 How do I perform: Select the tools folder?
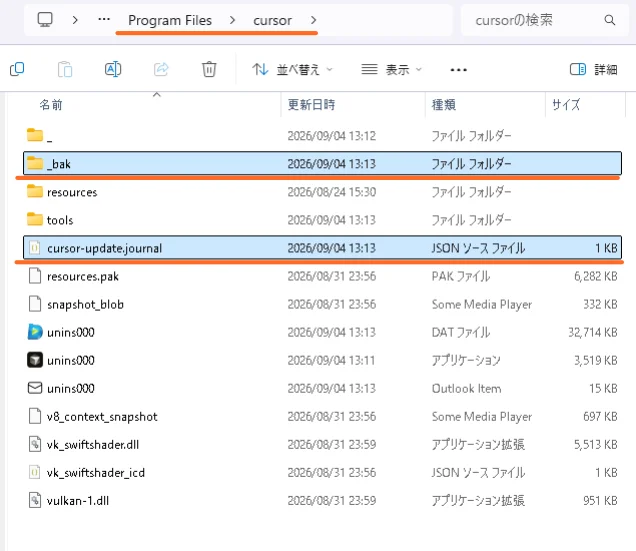pos(322,220)
